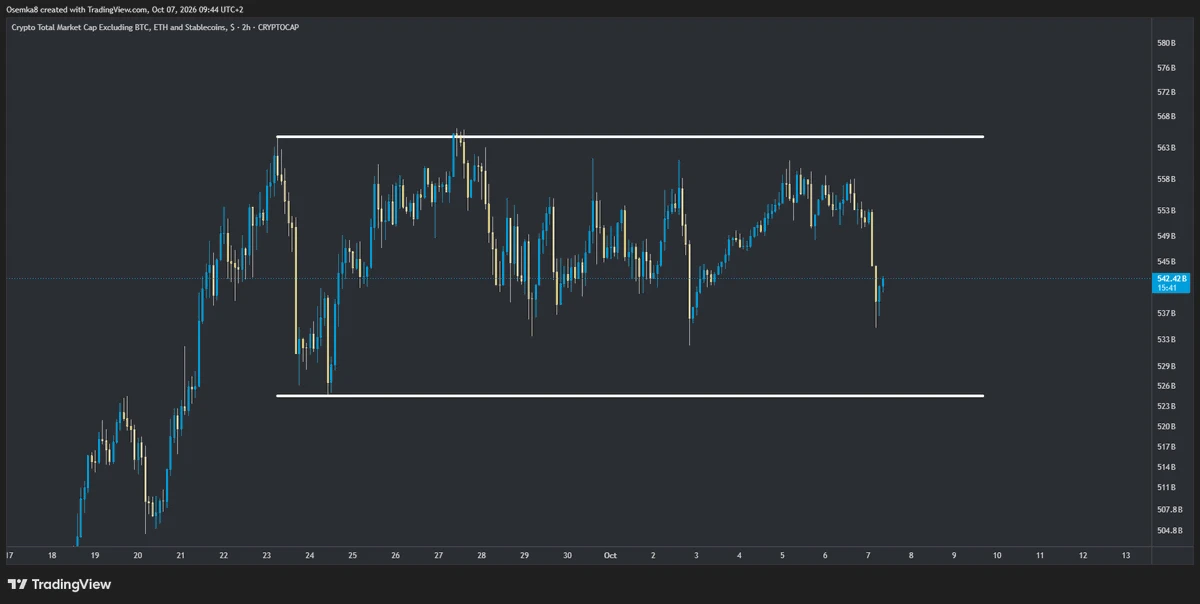
Task: Click the 537 B price axis label
Action: pyautogui.click(x=1165, y=313)
